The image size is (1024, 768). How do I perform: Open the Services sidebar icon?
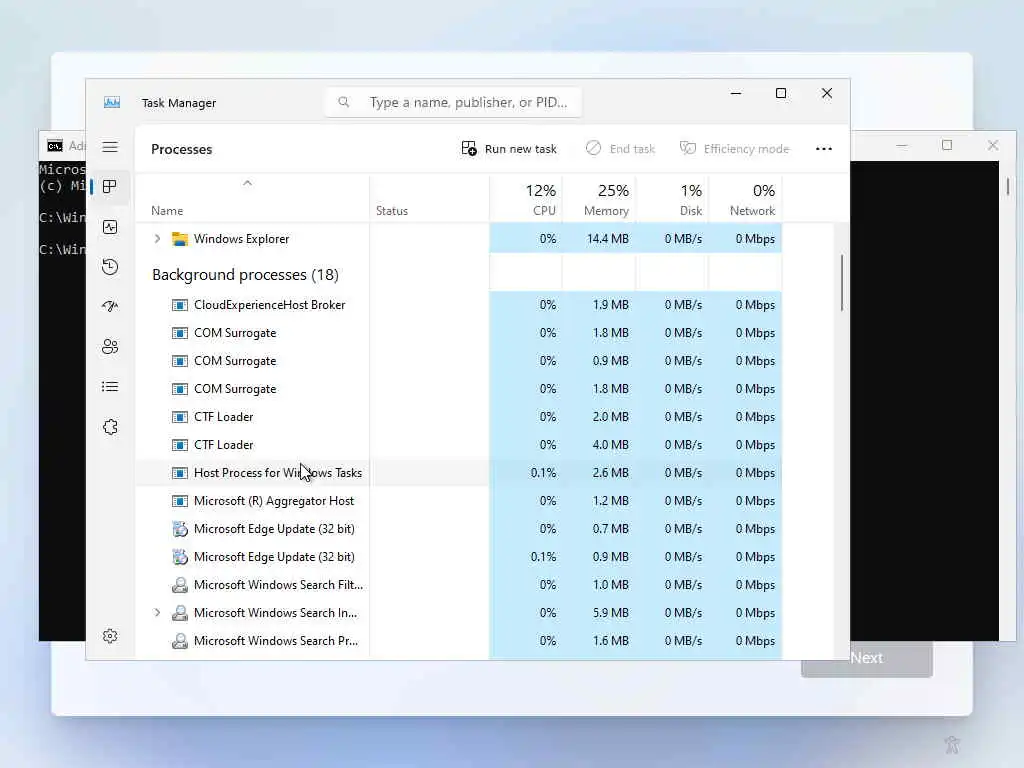point(110,427)
